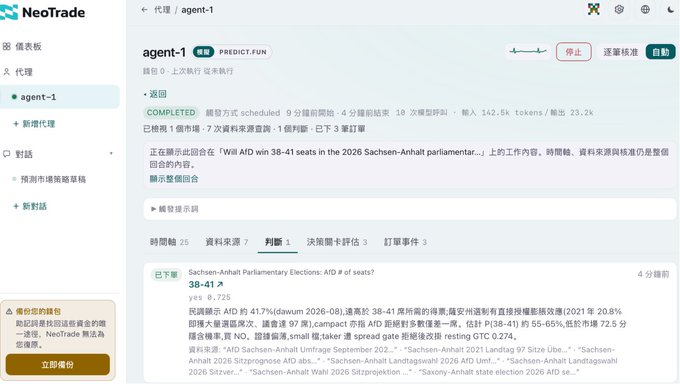Open settings gear icon
680x384 pixels.
click(x=619, y=9)
